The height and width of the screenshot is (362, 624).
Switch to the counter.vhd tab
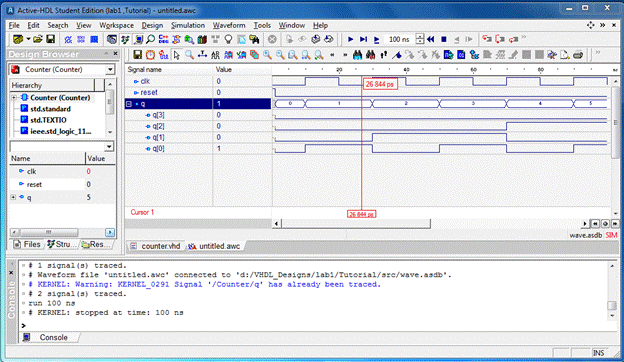pos(156,246)
